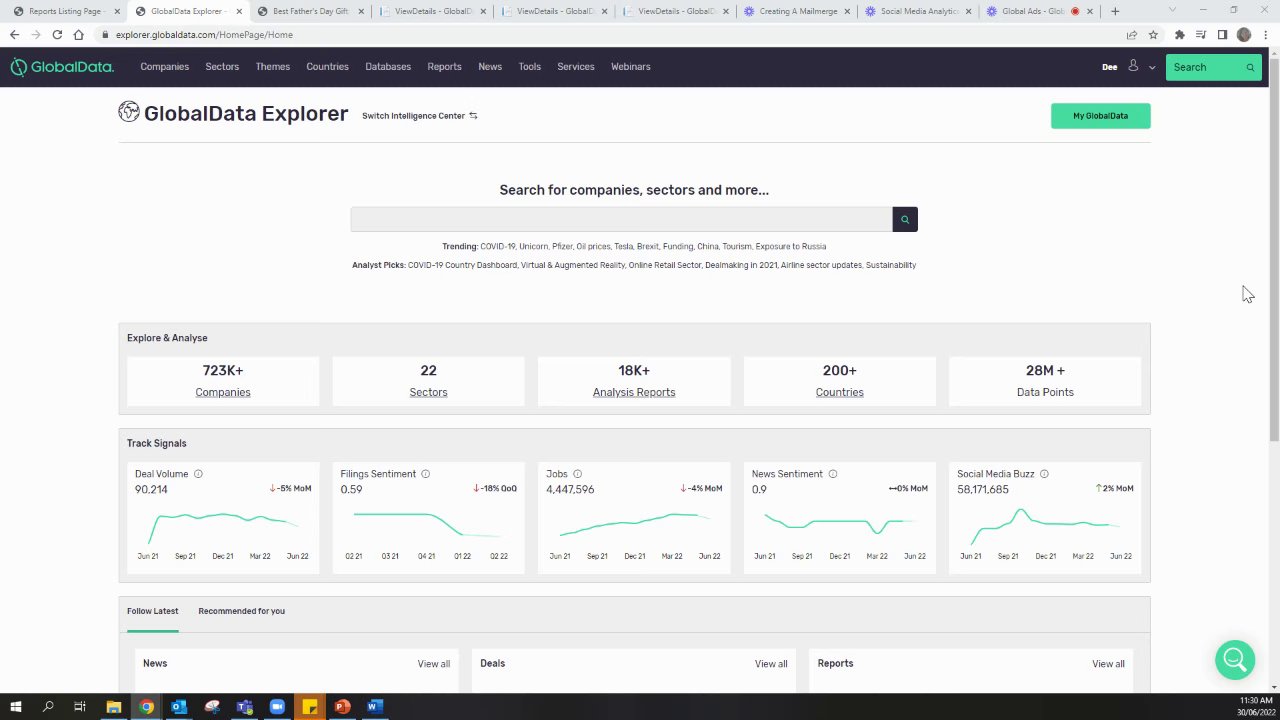The image size is (1280, 720).
Task: Open the 22 Sectors link
Action: click(428, 392)
